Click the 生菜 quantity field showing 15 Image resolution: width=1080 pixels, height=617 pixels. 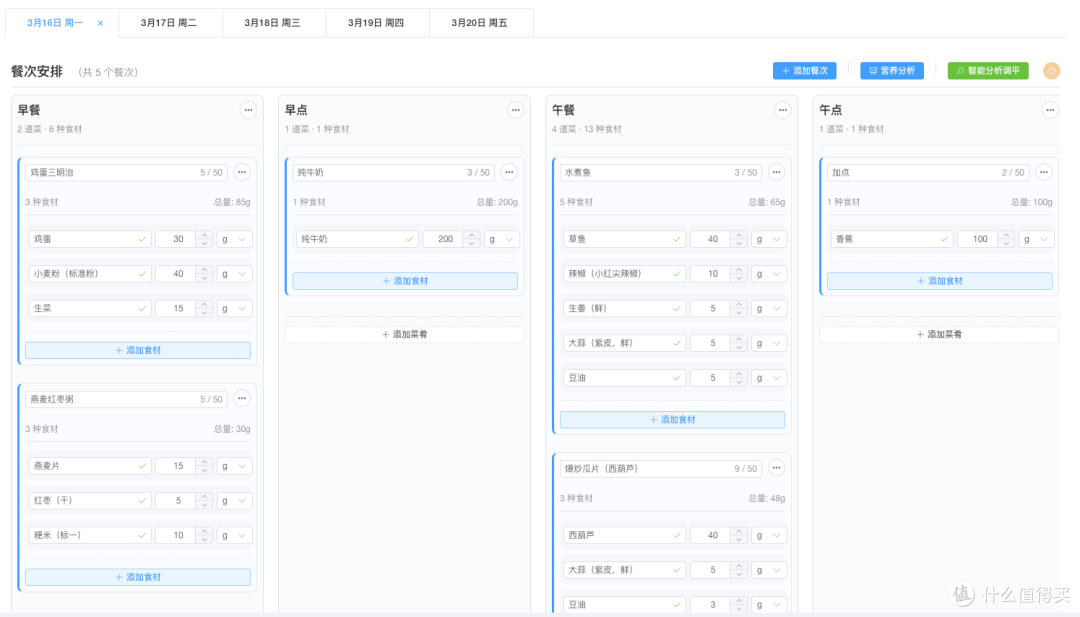click(x=178, y=308)
